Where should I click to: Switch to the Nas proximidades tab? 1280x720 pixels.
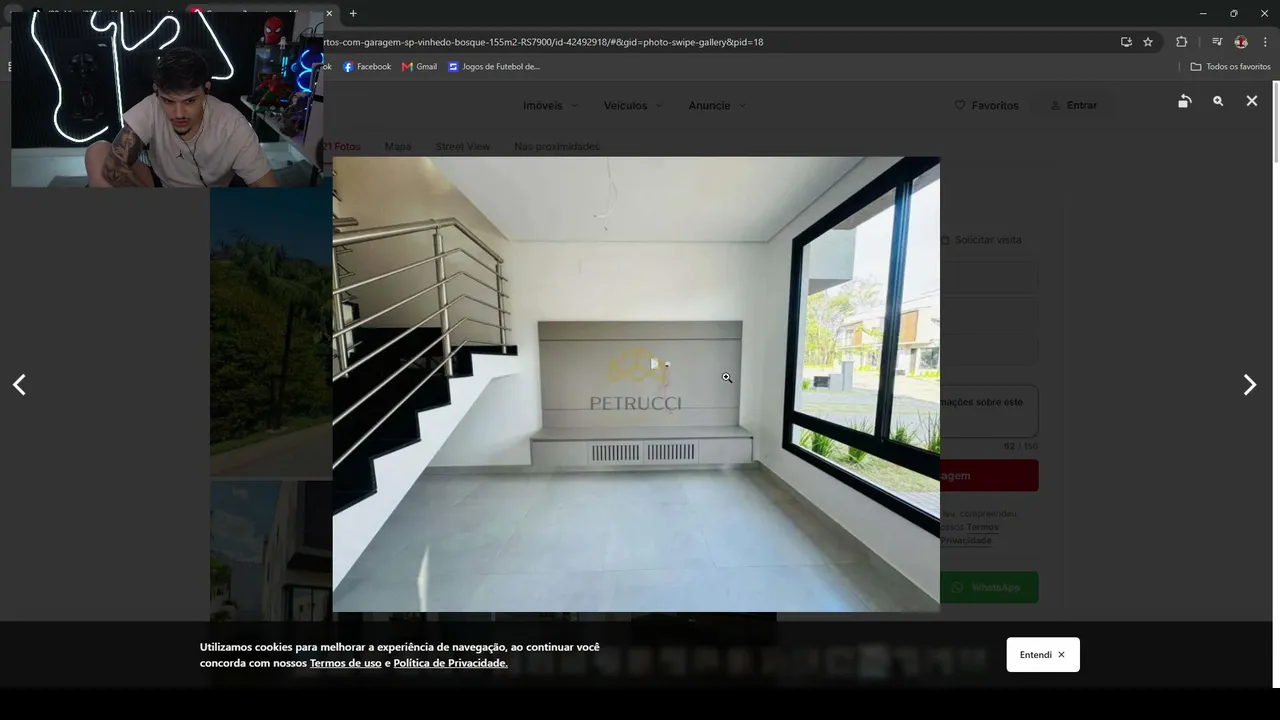557,147
